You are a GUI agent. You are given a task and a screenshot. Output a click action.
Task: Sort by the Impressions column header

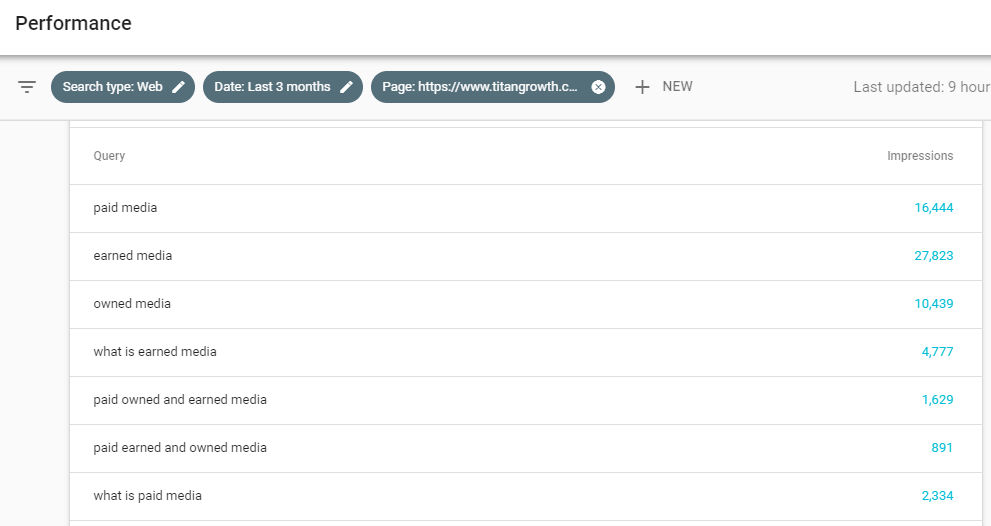tap(919, 156)
